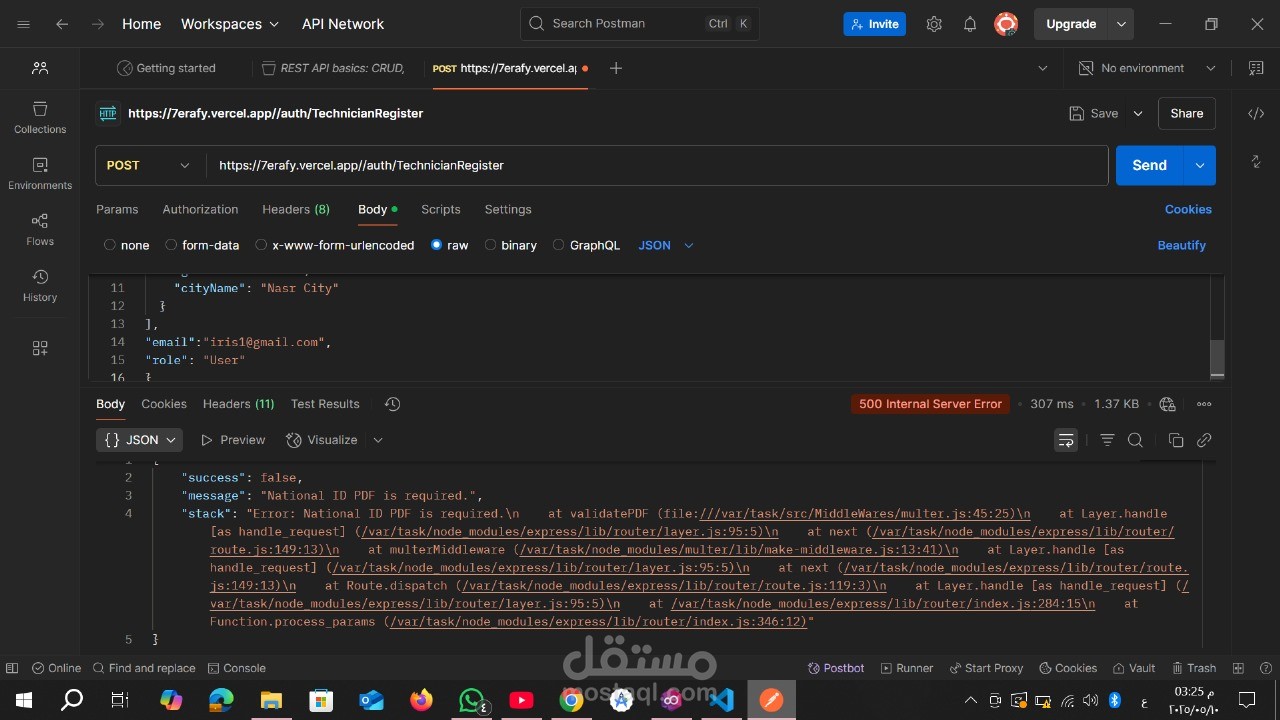Open the Save options arrow

1138,113
